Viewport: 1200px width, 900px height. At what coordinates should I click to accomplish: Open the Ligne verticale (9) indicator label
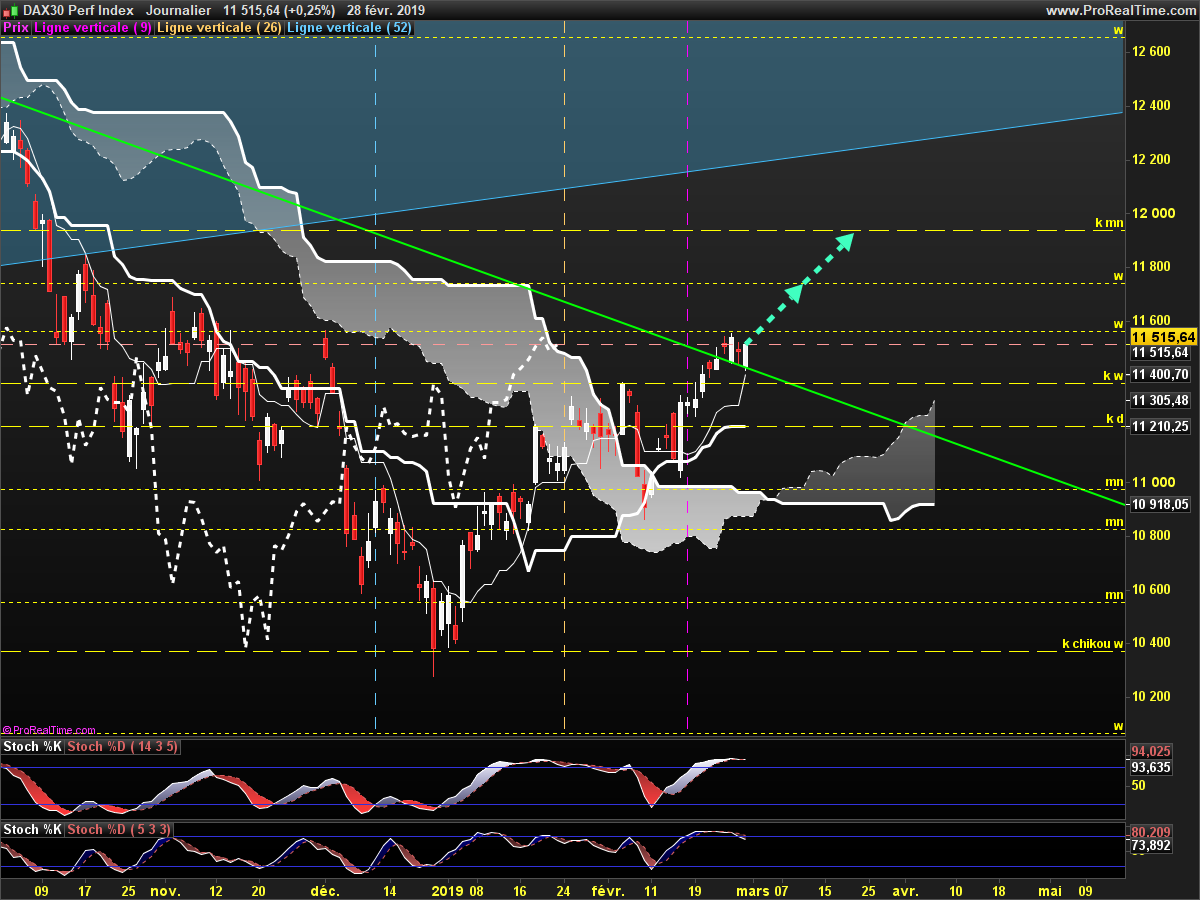pyautogui.click(x=93, y=28)
